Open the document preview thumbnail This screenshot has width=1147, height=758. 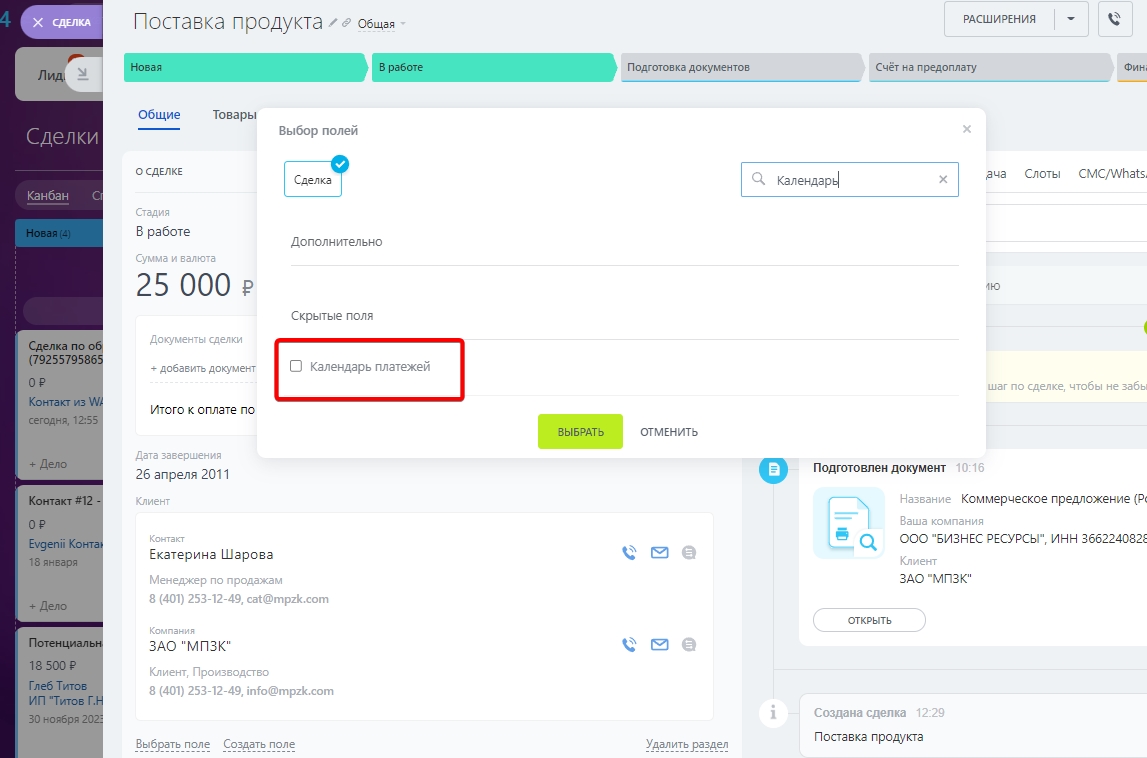(x=849, y=524)
